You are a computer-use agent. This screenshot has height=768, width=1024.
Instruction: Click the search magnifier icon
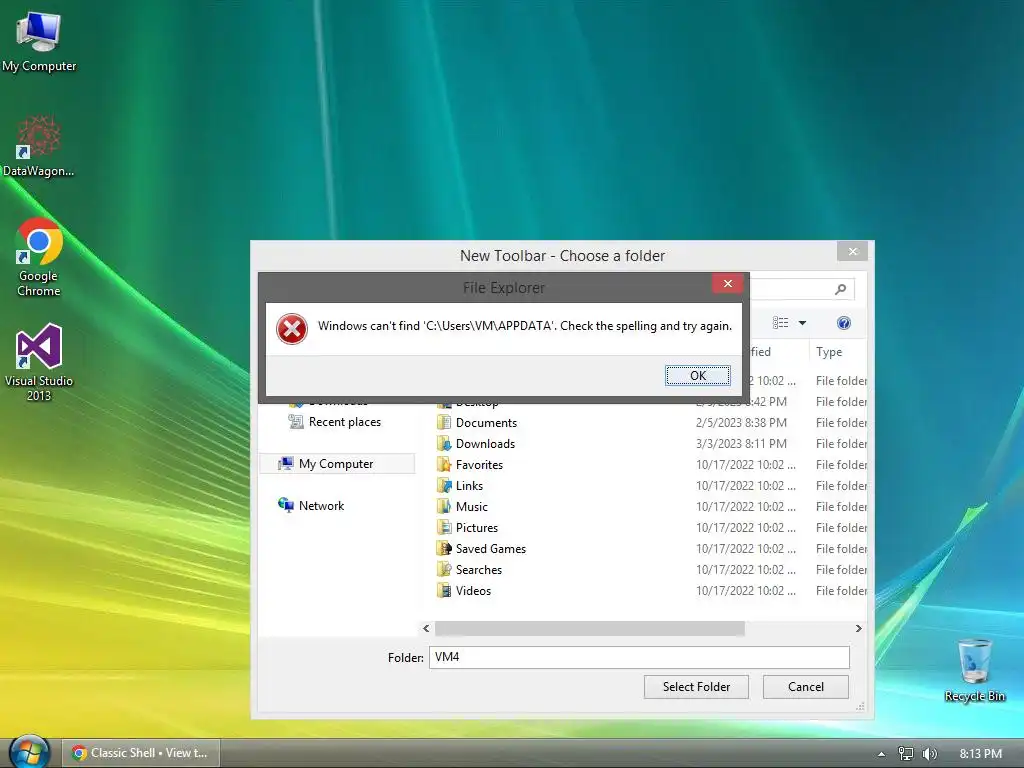(840, 289)
